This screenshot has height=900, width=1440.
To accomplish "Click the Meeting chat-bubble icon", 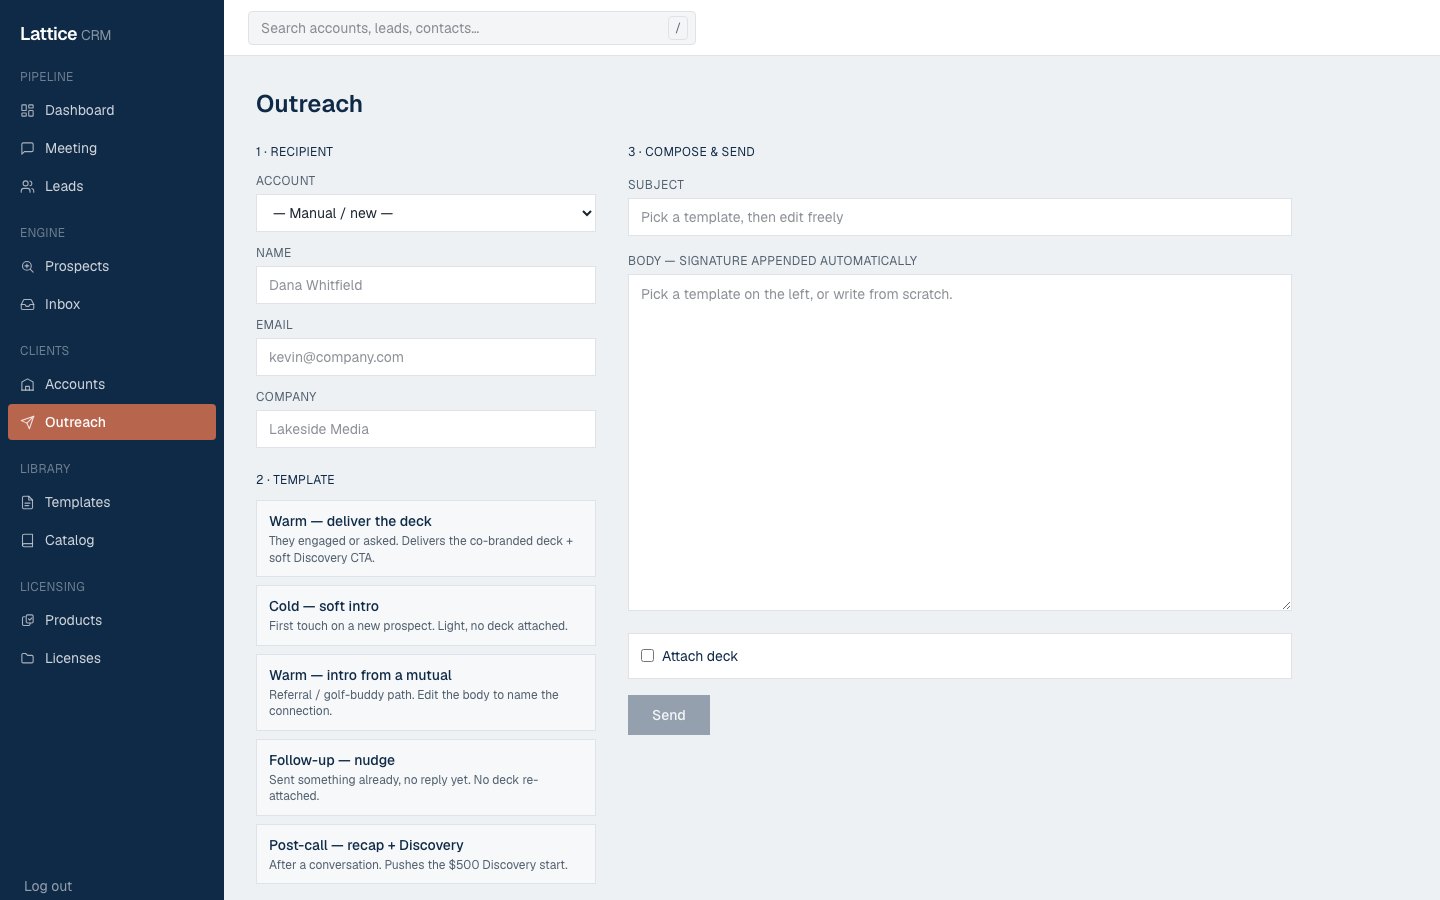I will tap(28, 149).
